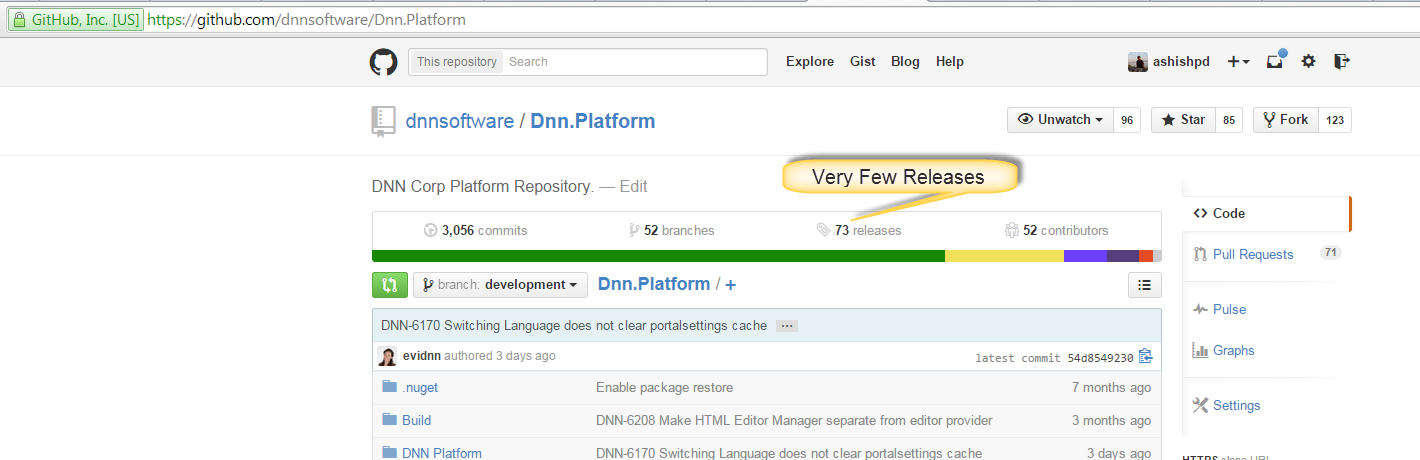Click Edit next to repository description

click(x=634, y=186)
